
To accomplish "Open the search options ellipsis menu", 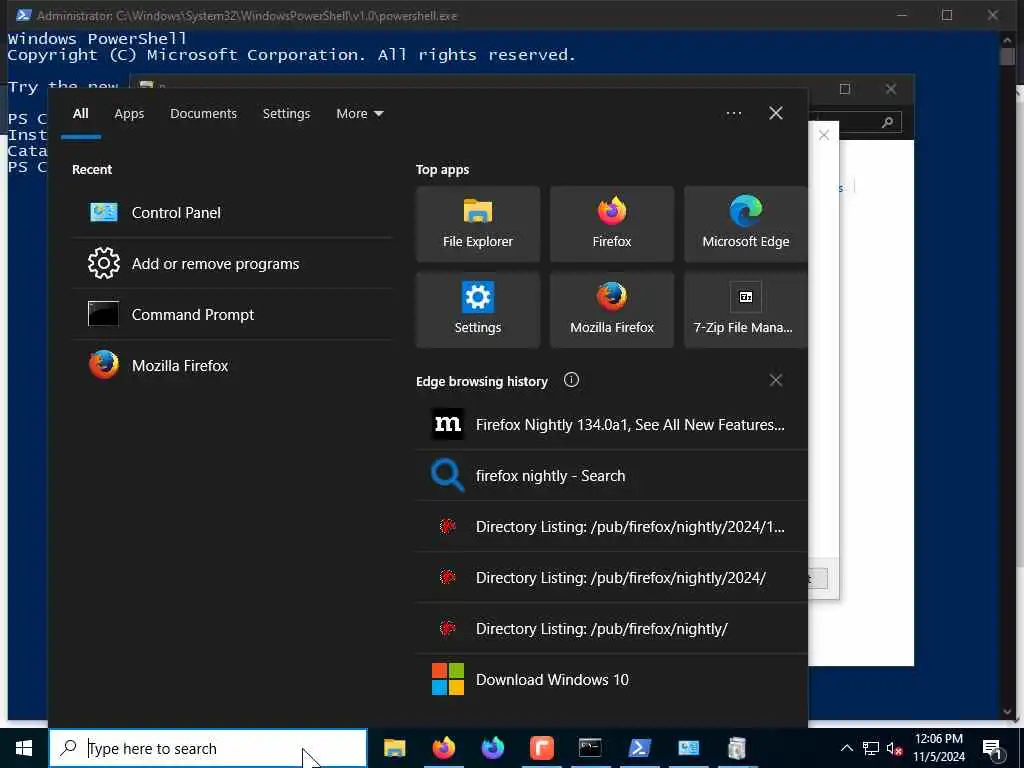I will click(734, 114).
